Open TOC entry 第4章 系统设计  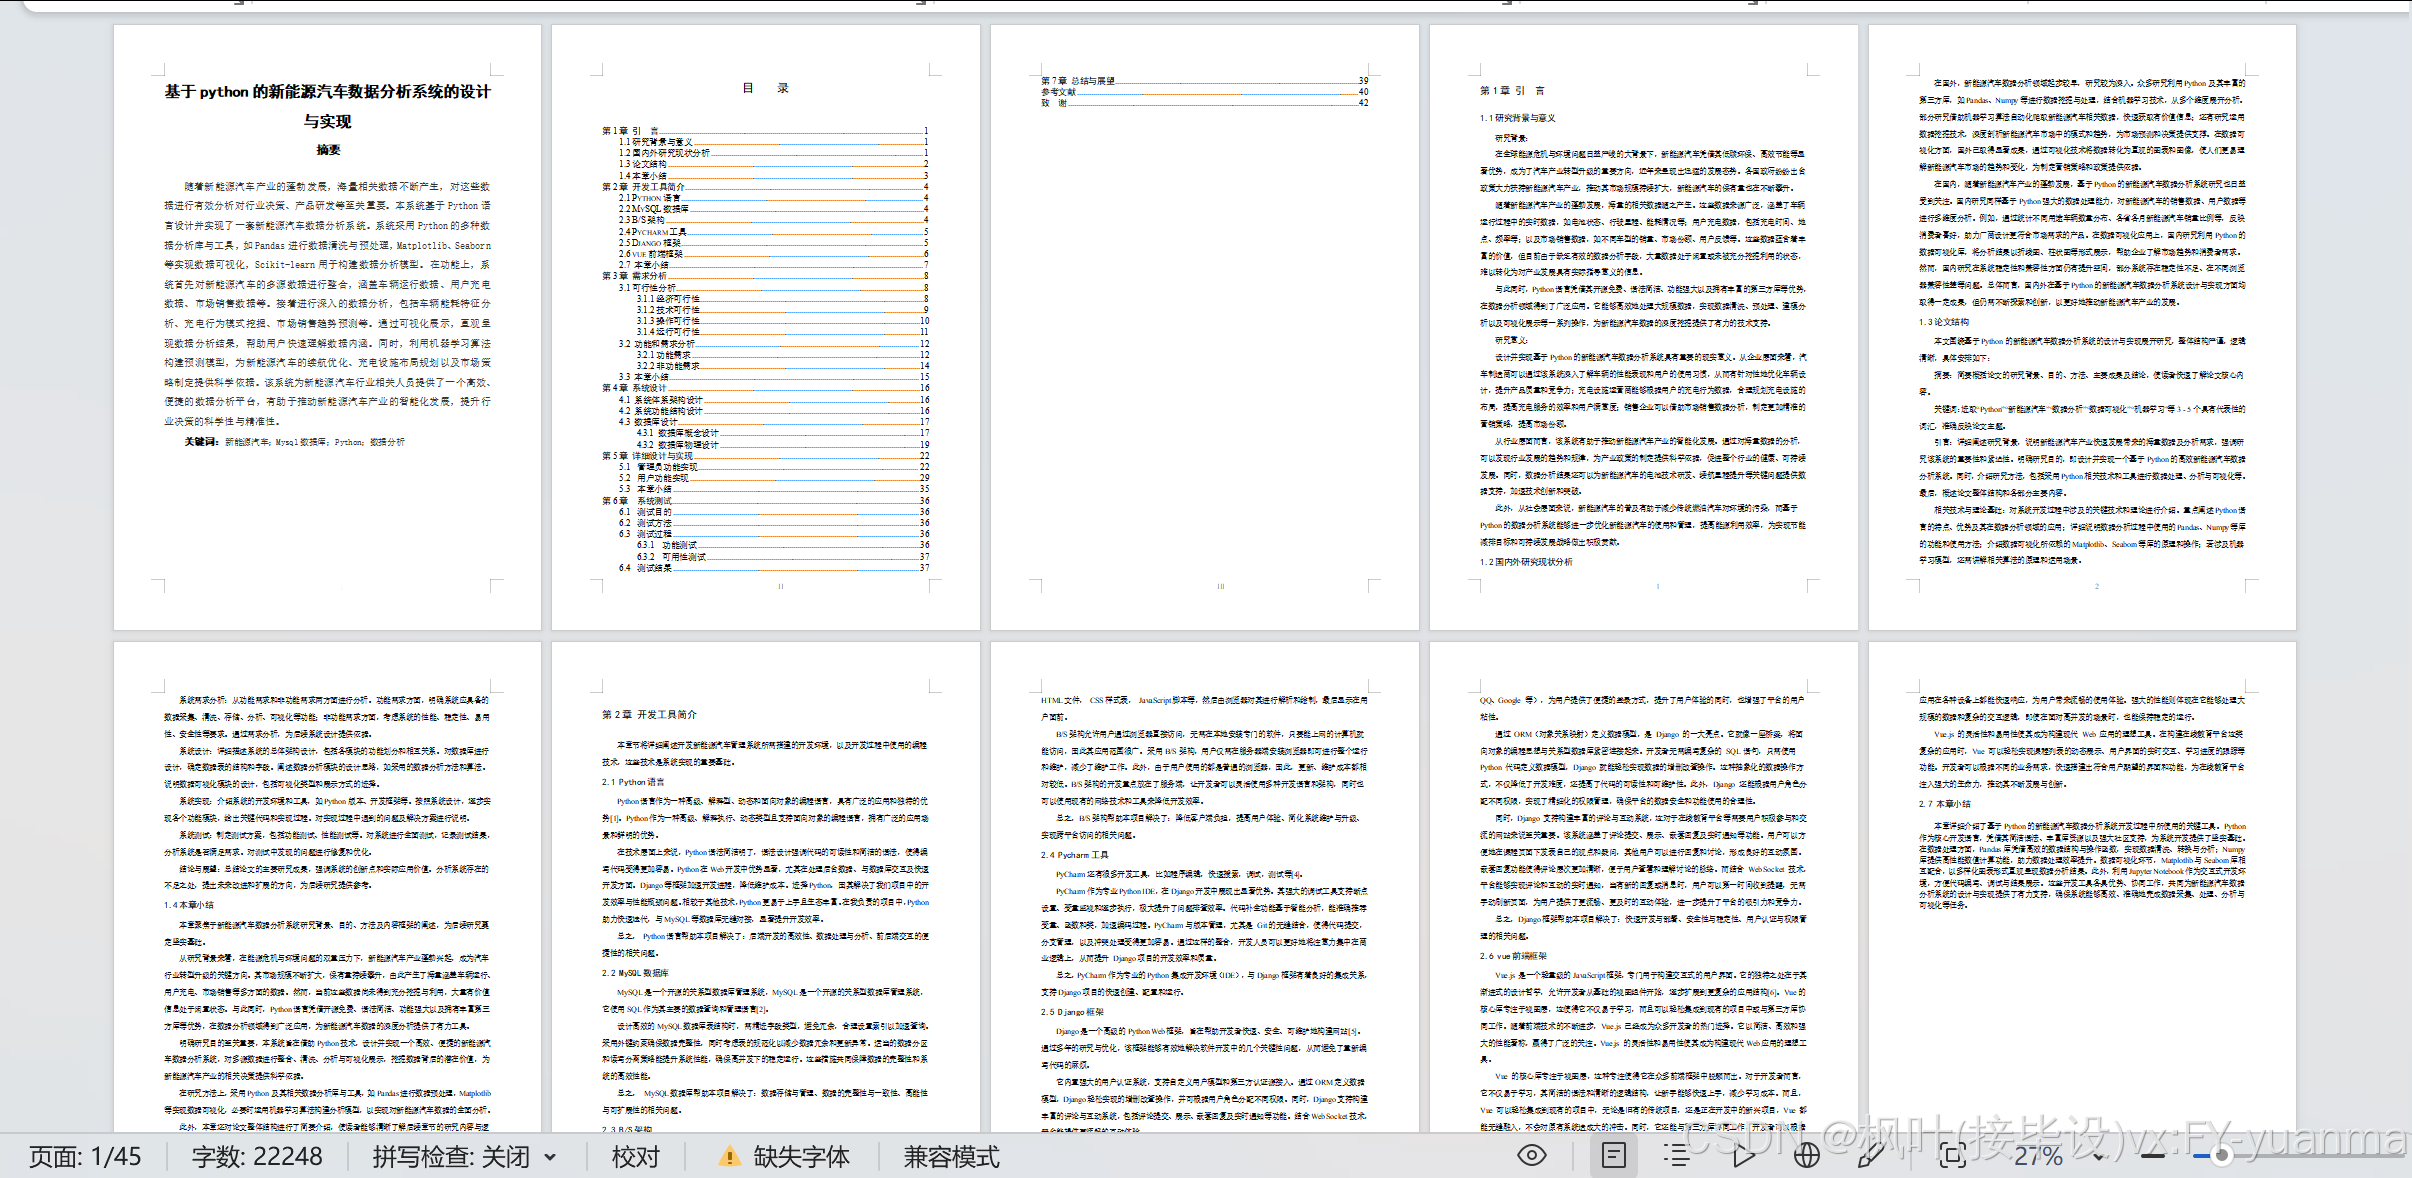click(x=634, y=388)
